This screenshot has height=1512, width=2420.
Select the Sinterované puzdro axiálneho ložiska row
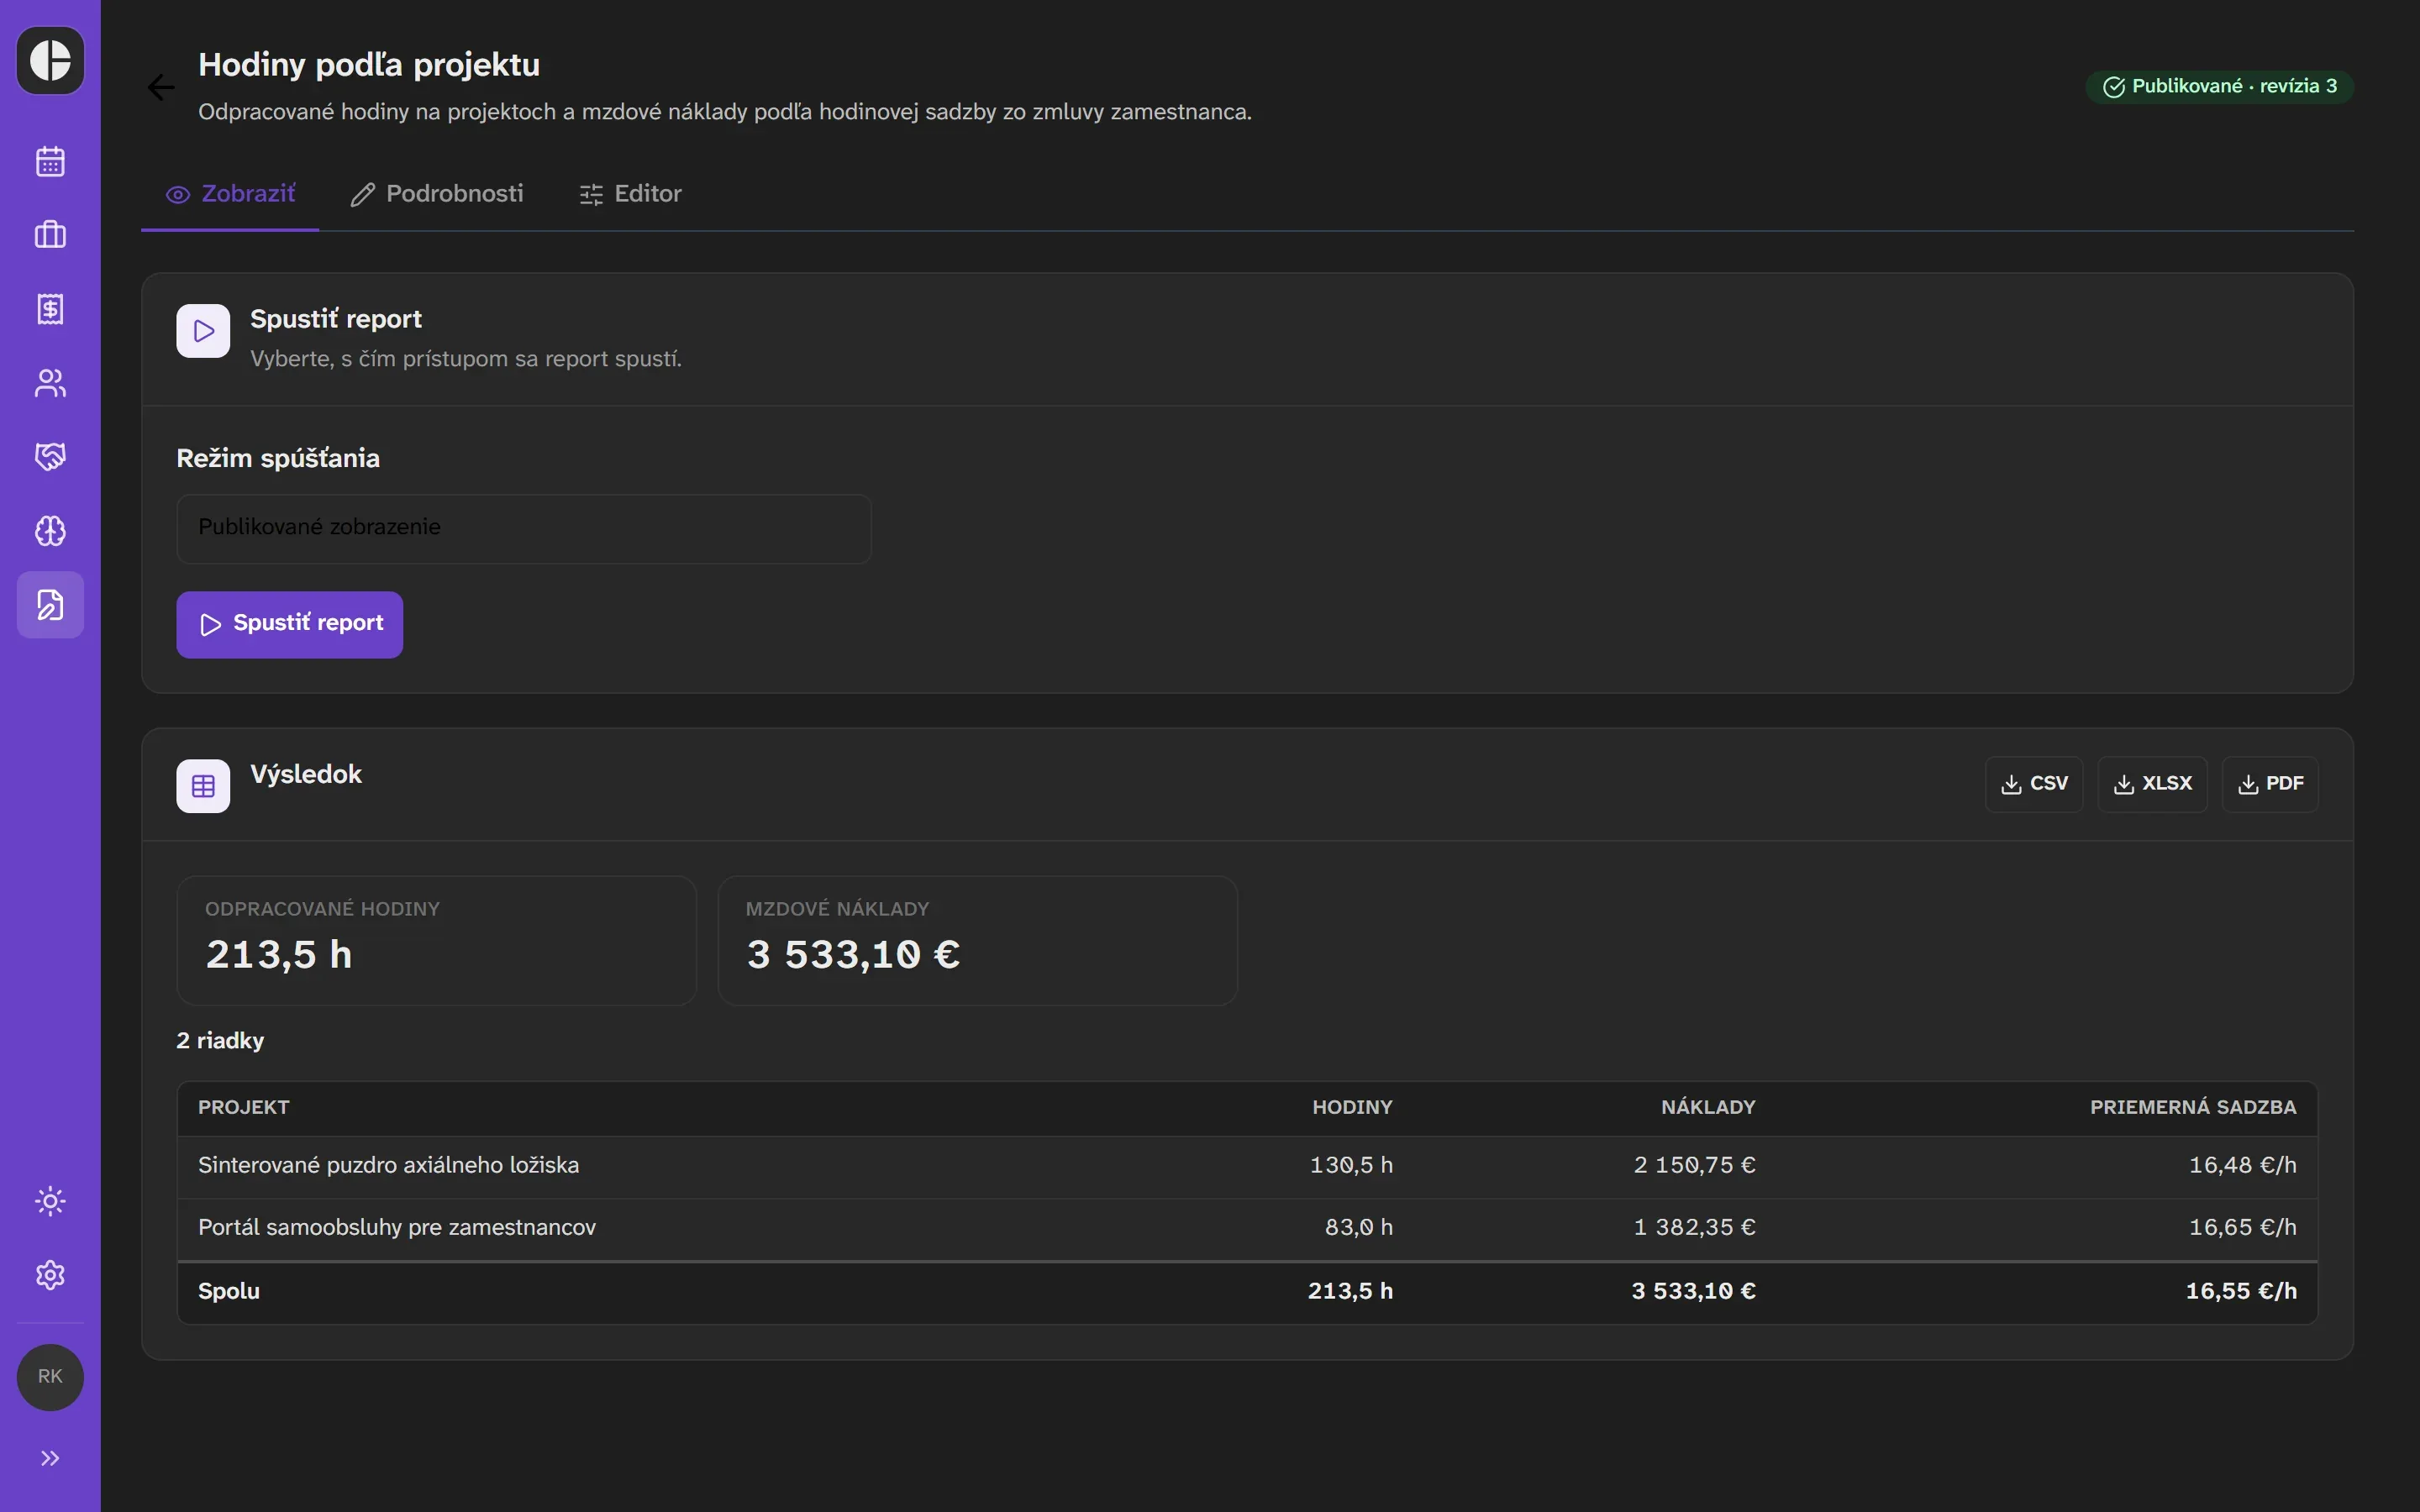coord(1247,1166)
